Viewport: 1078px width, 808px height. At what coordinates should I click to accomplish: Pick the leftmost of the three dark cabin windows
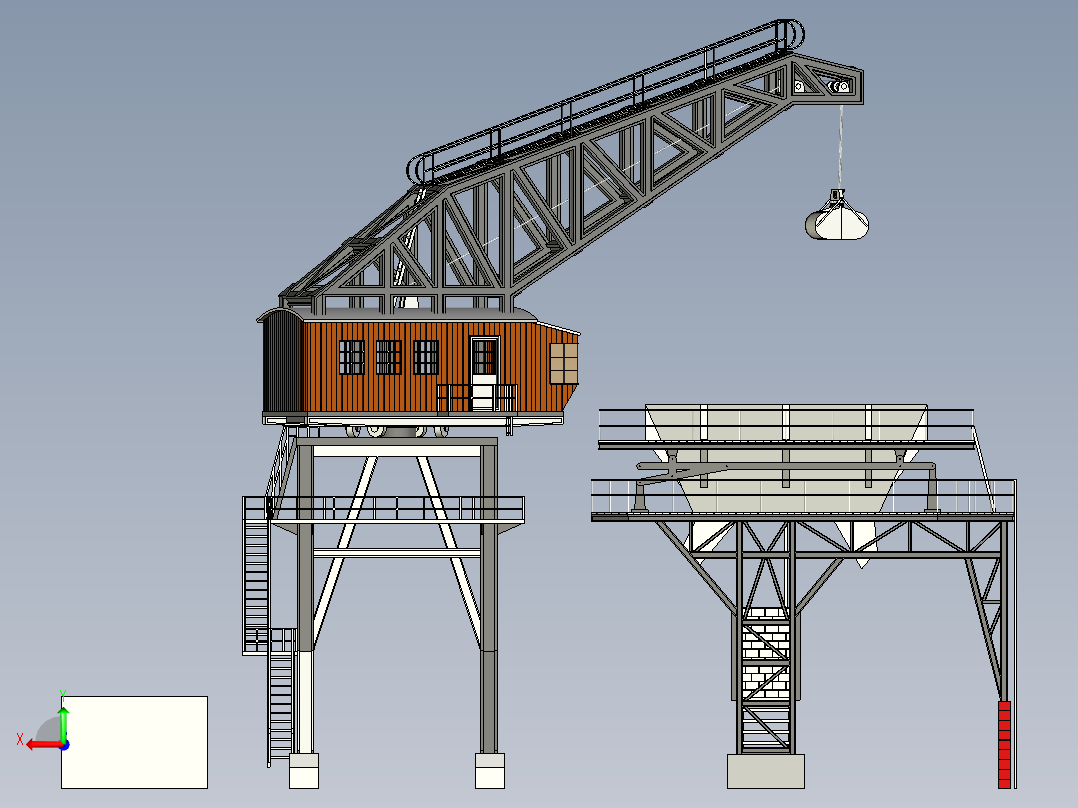click(351, 358)
